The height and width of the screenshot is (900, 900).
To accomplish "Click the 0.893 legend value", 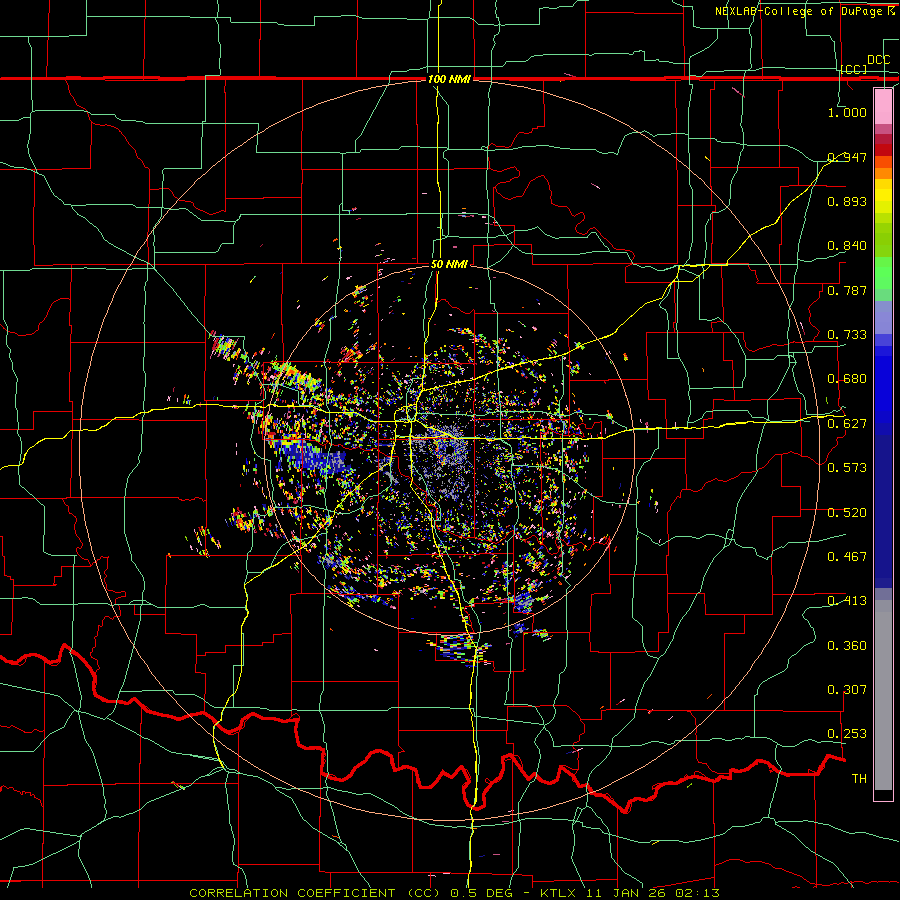I will tap(847, 201).
